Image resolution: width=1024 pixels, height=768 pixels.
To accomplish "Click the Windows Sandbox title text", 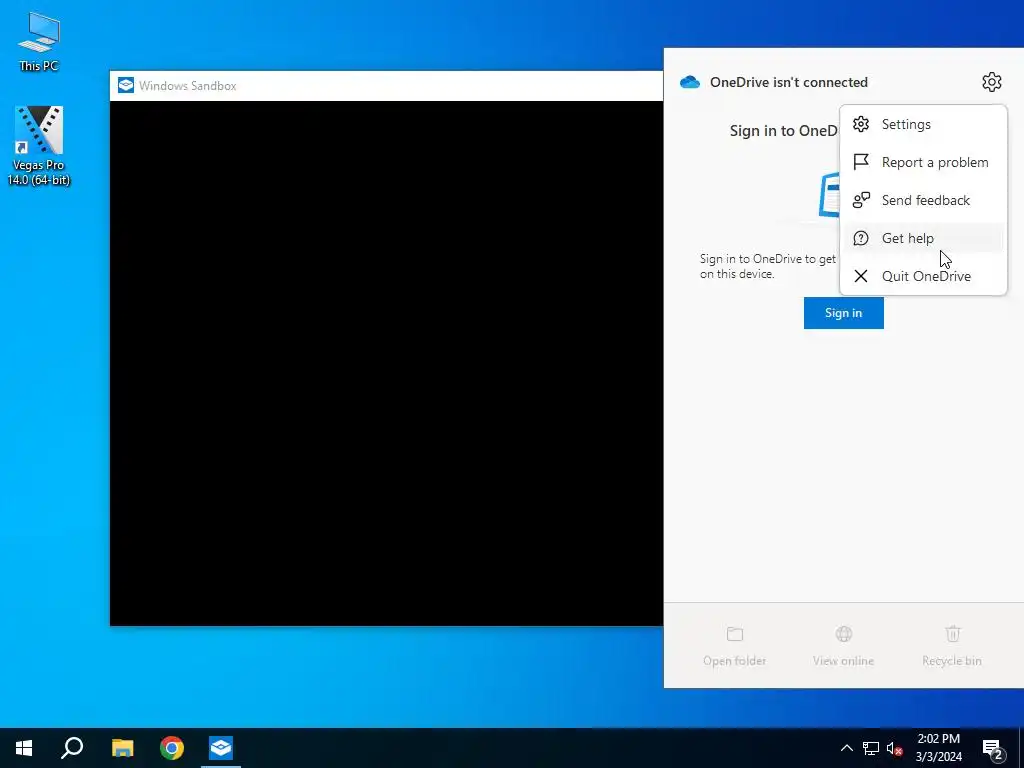I will click(187, 86).
